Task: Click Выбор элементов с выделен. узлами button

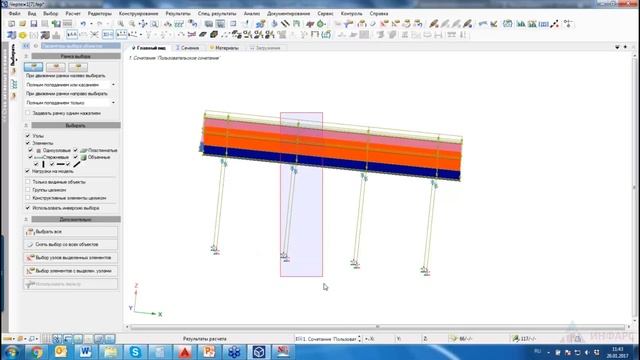Action: [71, 271]
